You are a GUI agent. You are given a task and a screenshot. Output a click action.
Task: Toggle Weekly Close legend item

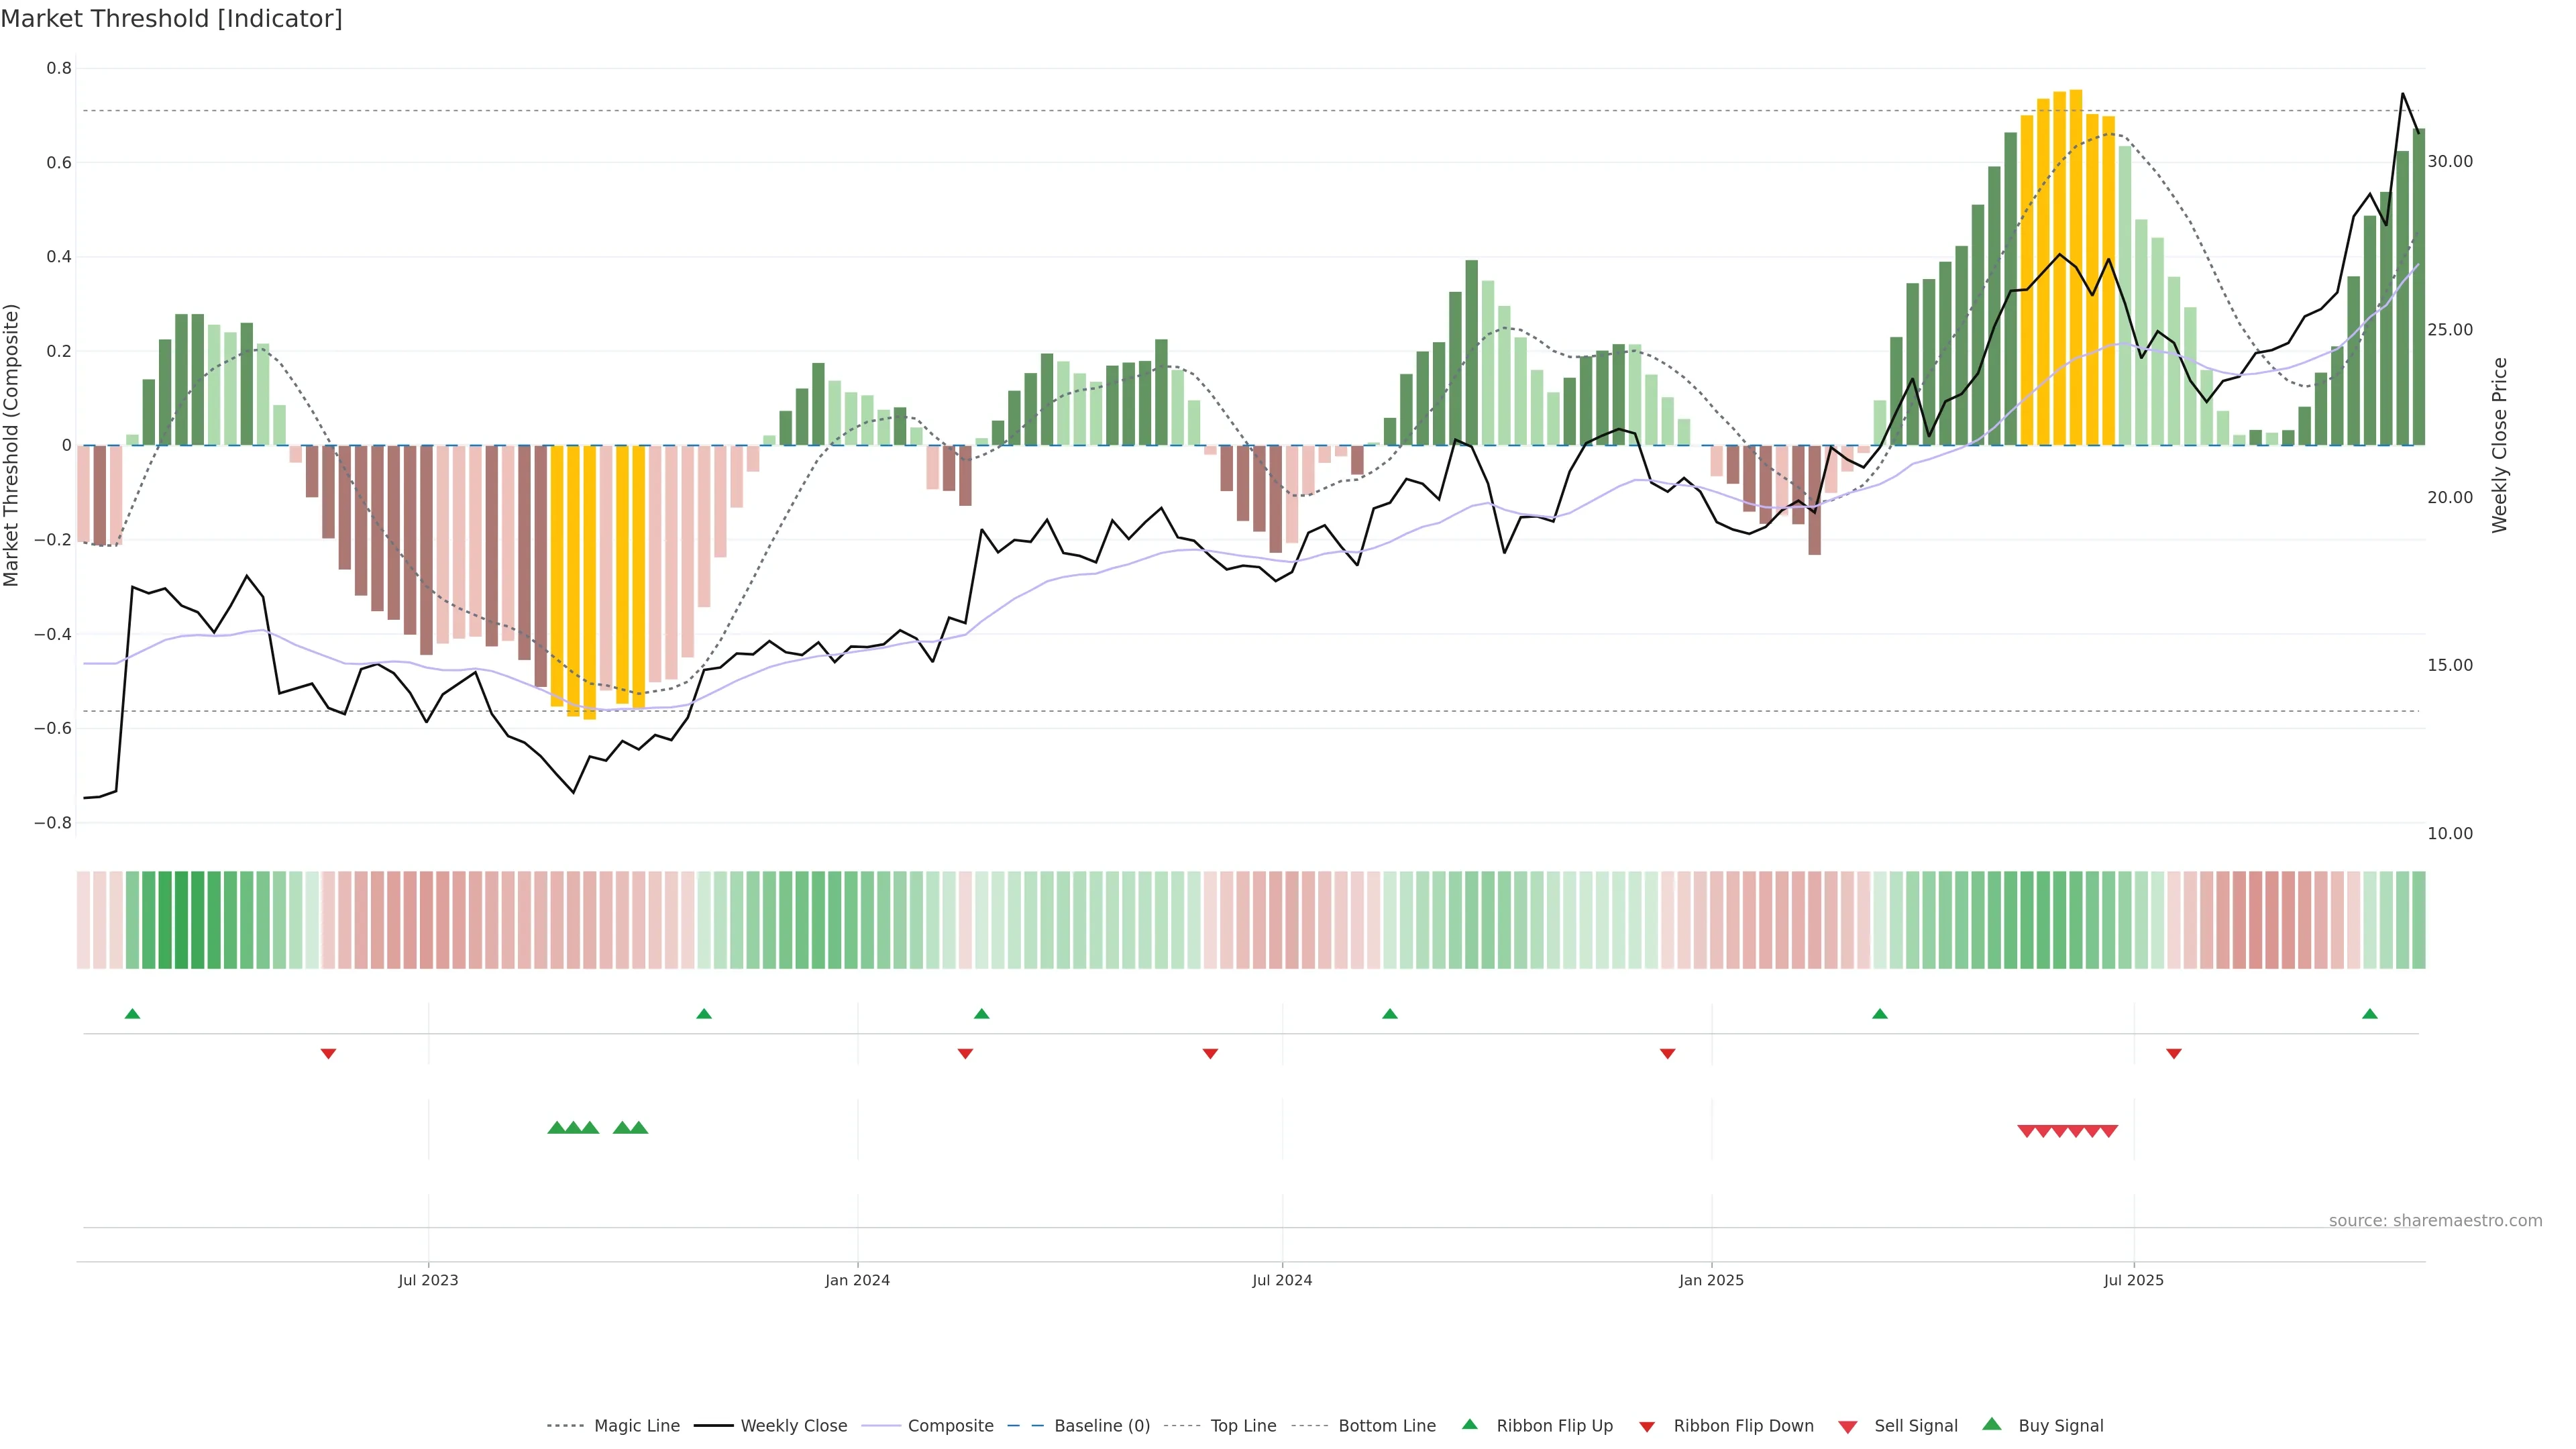793,1426
